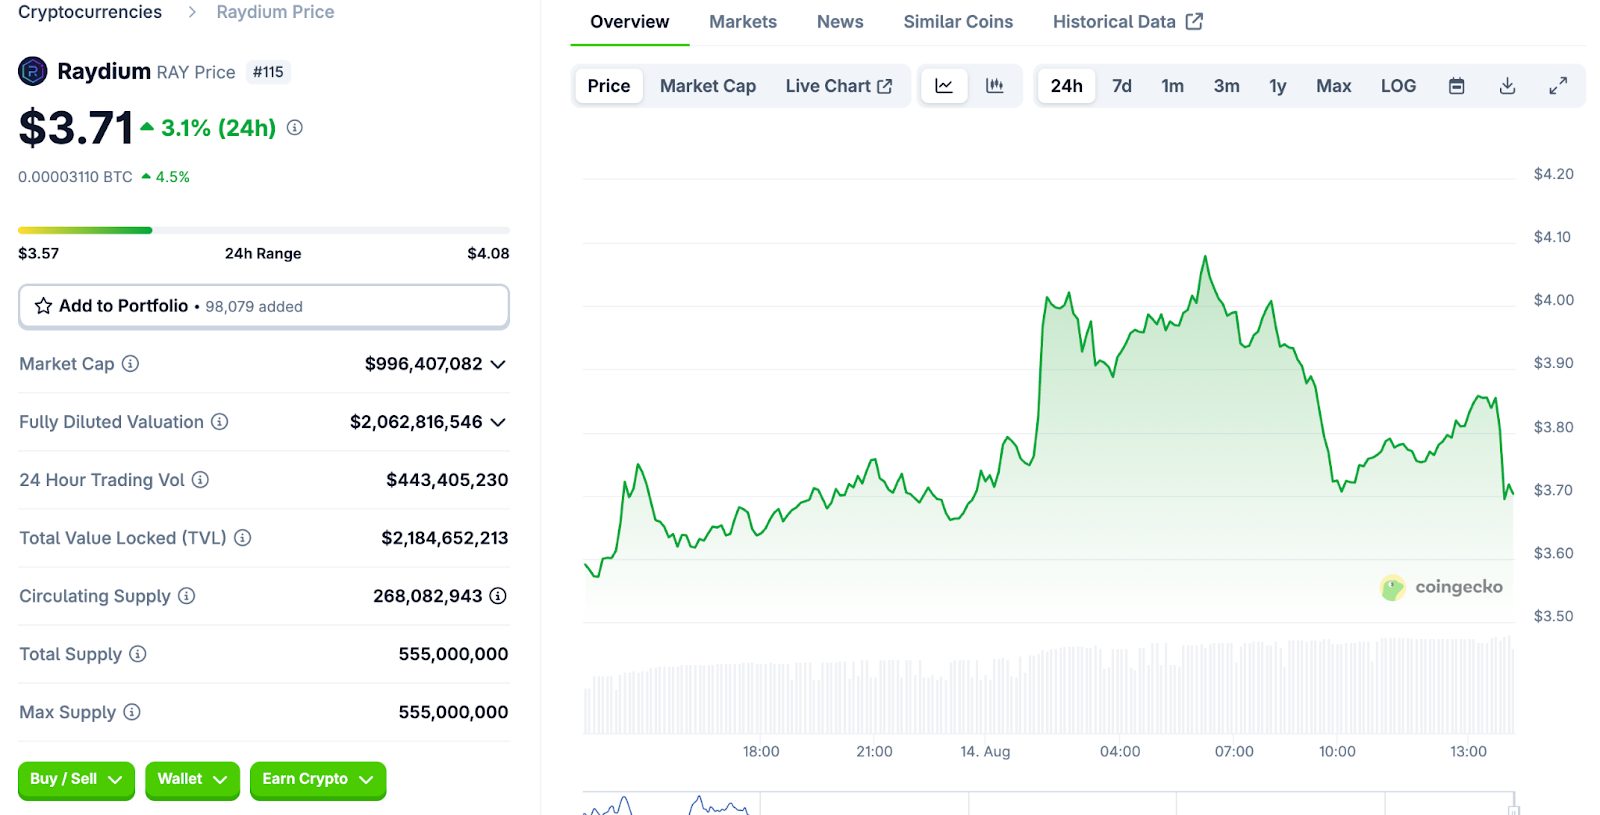Open the calendar date range picker icon

(1457, 86)
